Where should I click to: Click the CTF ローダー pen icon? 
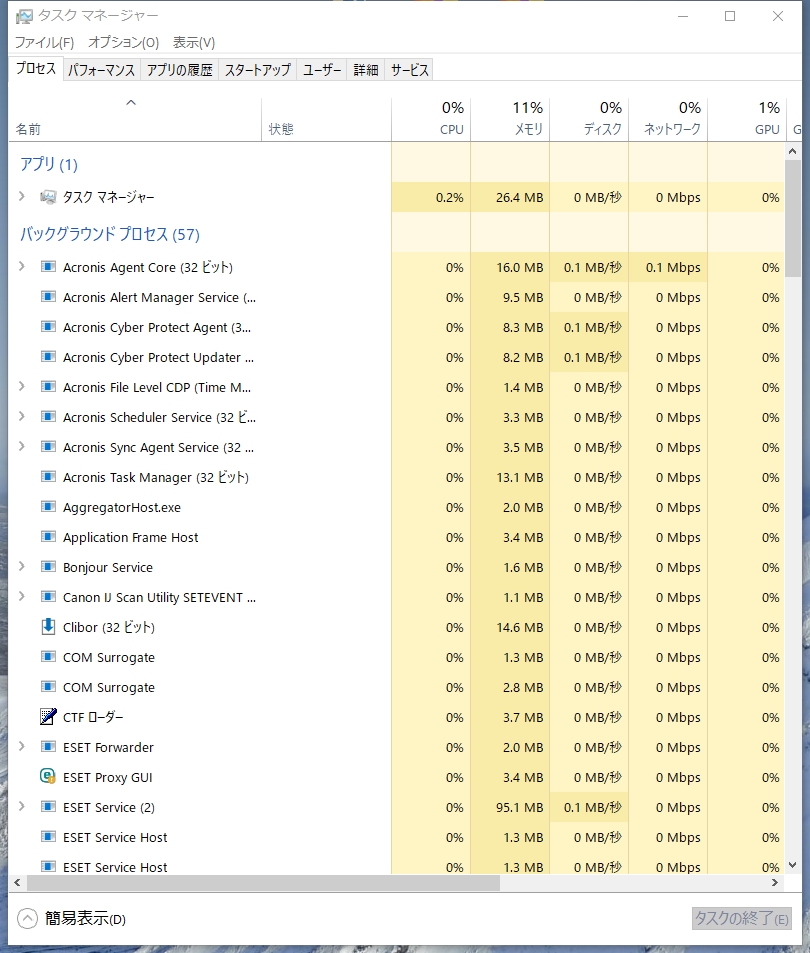point(48,717)
